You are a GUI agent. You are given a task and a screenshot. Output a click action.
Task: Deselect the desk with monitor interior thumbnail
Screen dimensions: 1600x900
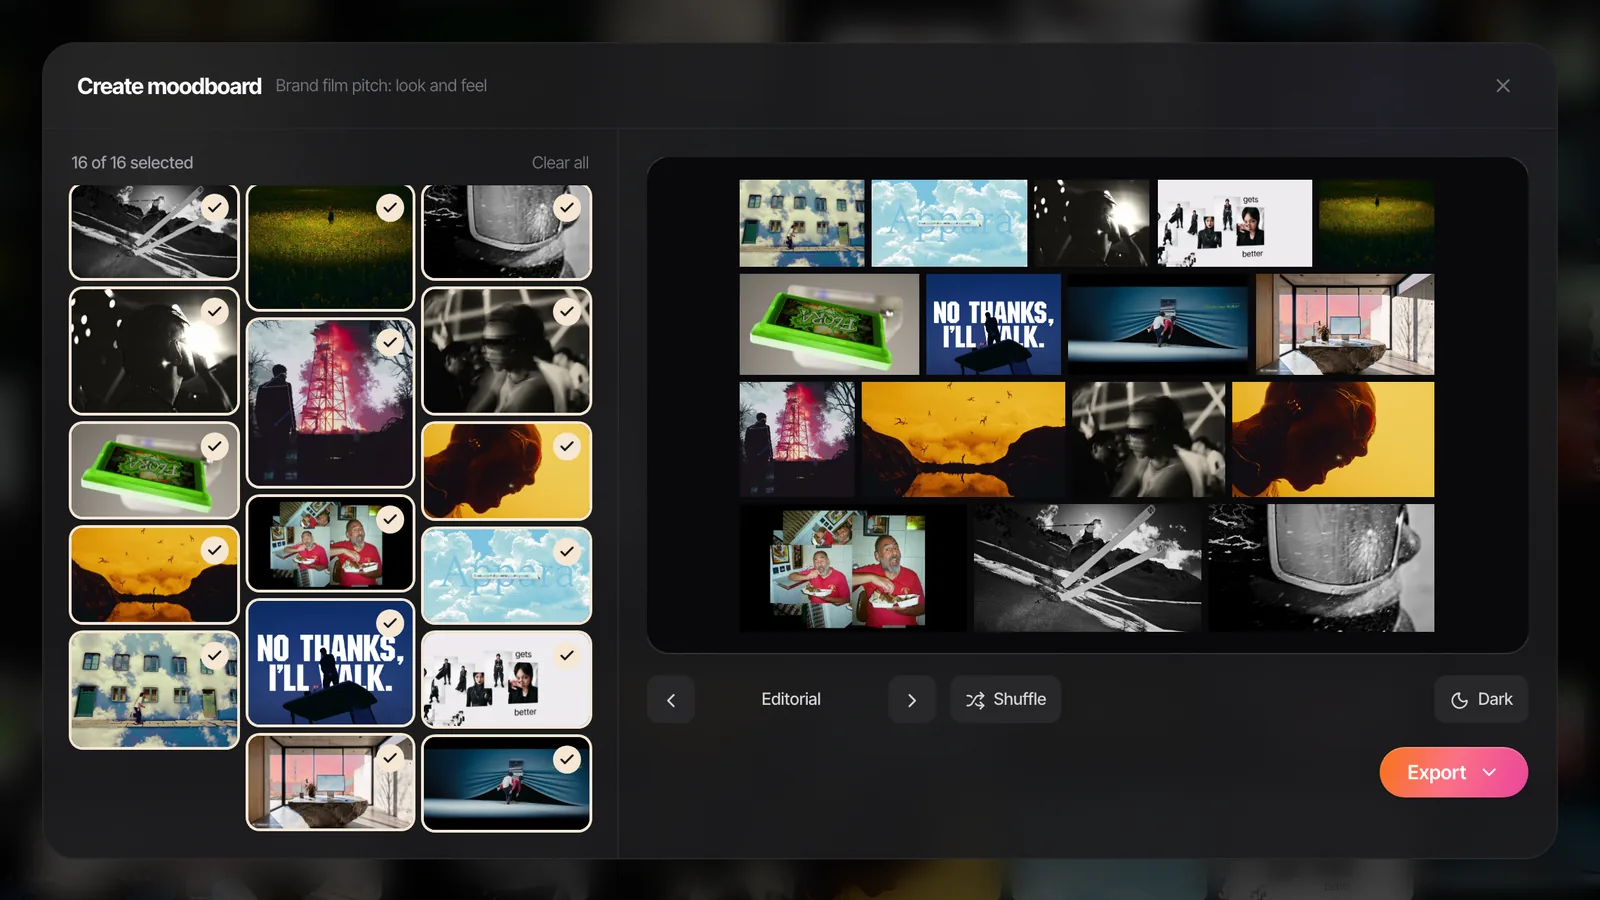390,758
